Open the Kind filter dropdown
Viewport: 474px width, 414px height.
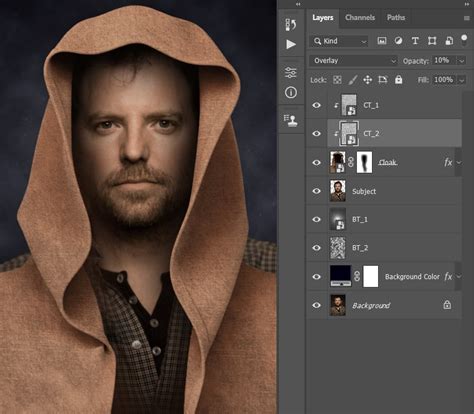339,41
